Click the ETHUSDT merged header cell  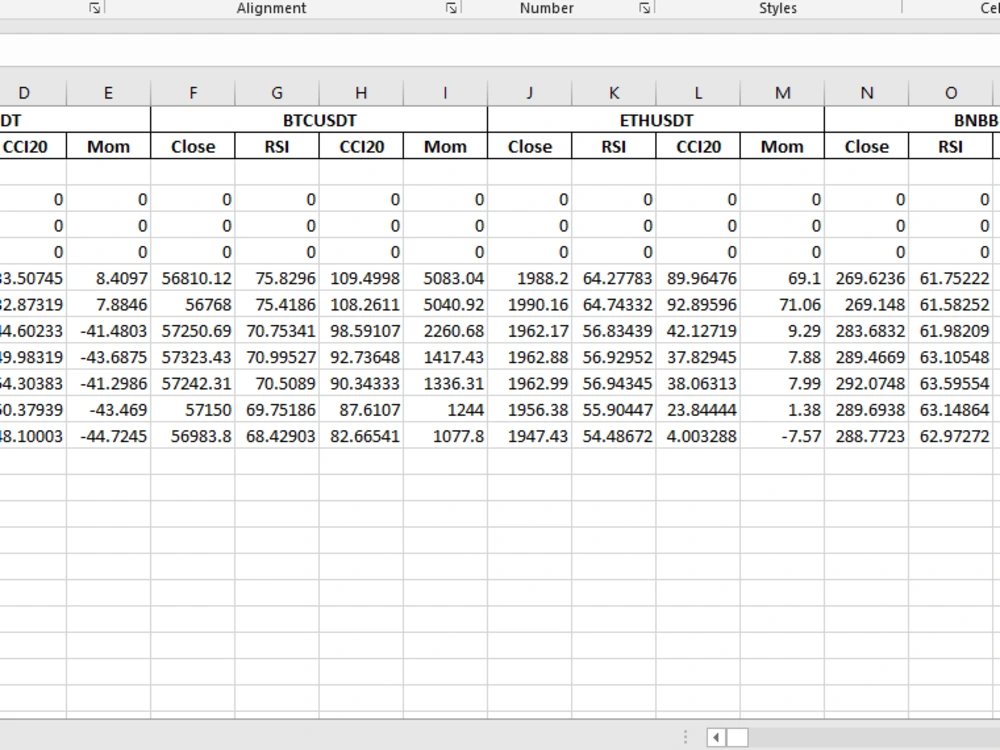click(x=656, y=120)
